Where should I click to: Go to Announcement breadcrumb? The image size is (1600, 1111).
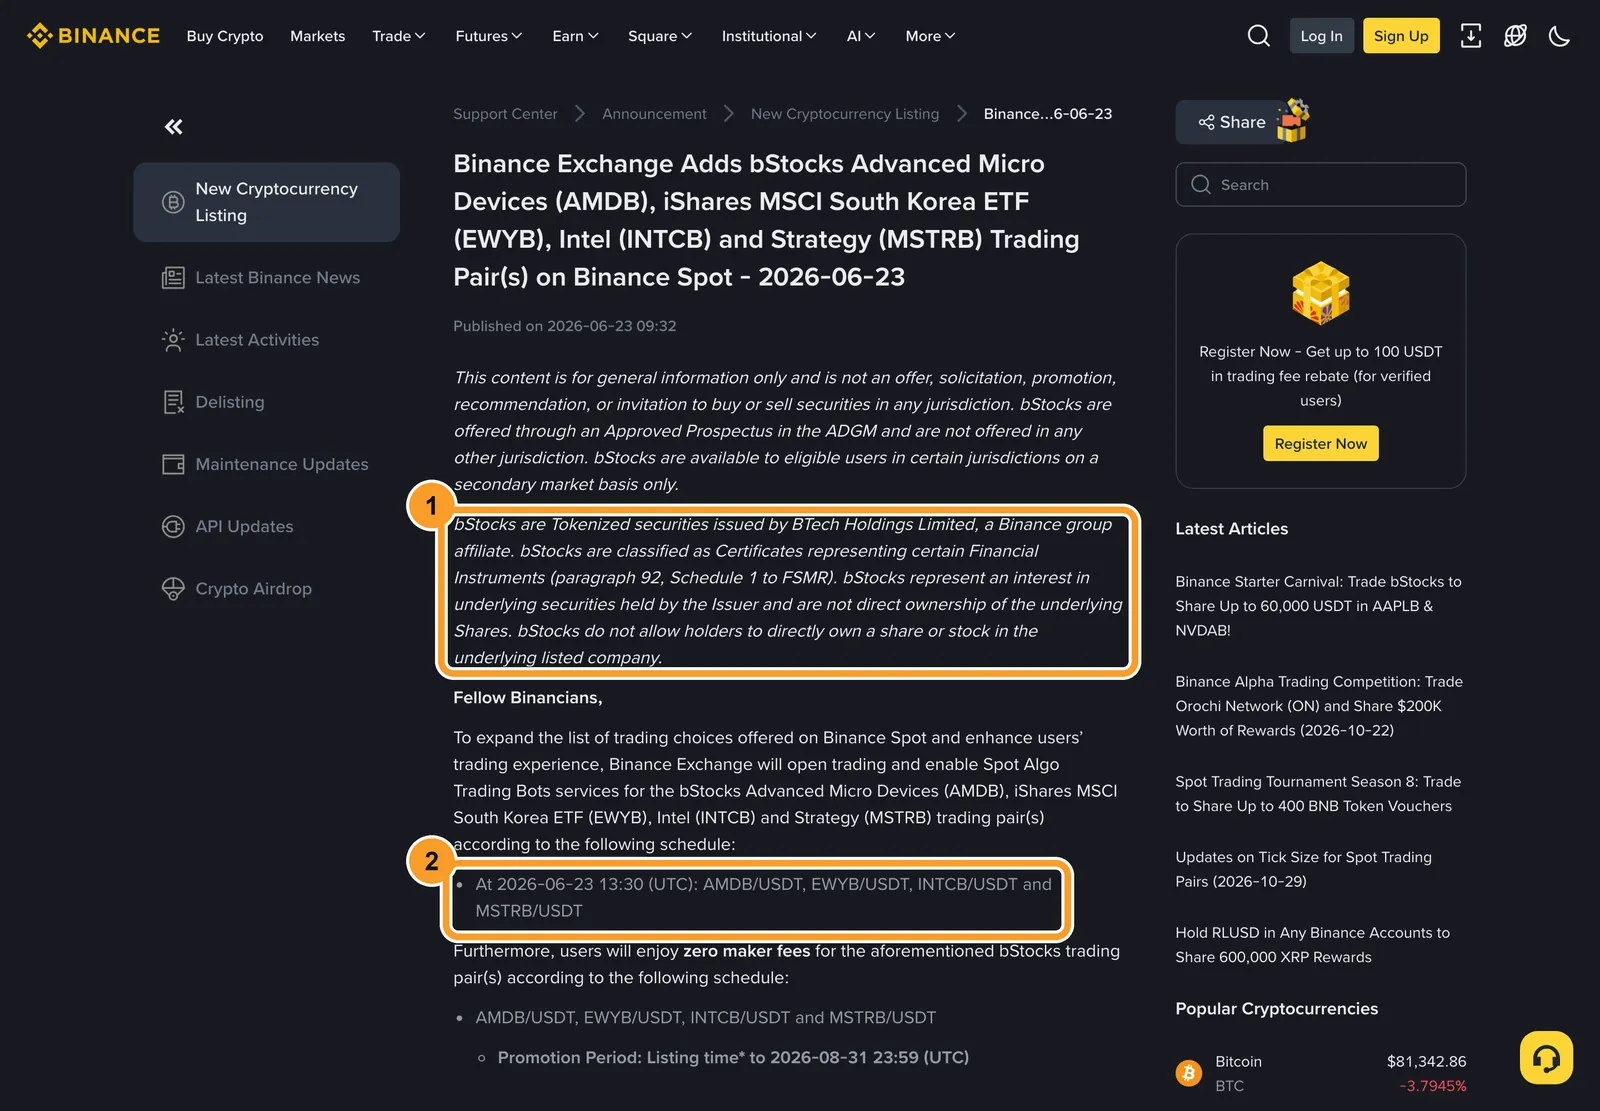click(654, 114)
